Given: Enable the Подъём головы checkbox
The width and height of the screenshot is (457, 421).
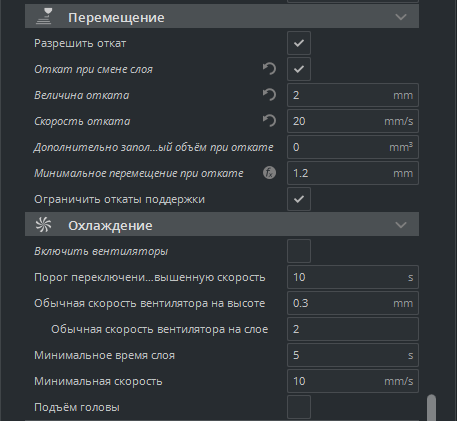Looking at the screenshot, I should tap(299, 407).
